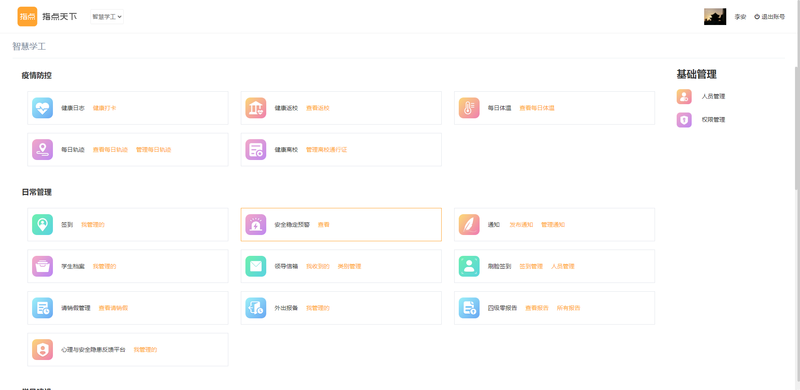The width and height of the screenshot is (800, 390).
Task: Click the 查看请销假 link
Action: pyautogui.click(x=113, y=308)
